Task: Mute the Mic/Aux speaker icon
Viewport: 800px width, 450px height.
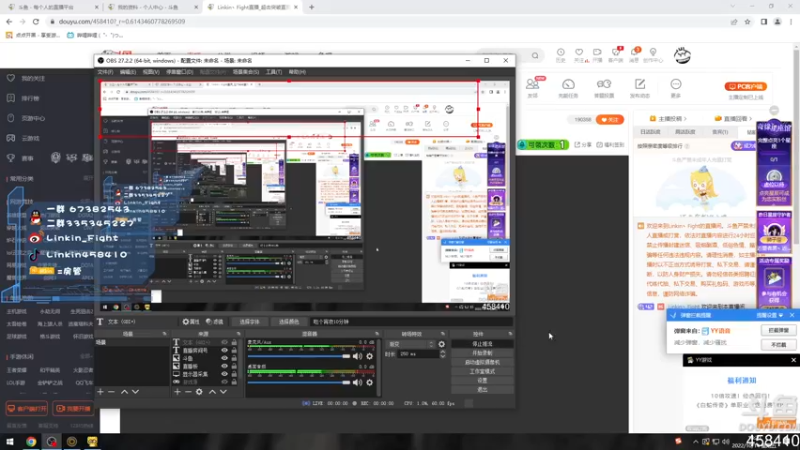Action: 358,356
